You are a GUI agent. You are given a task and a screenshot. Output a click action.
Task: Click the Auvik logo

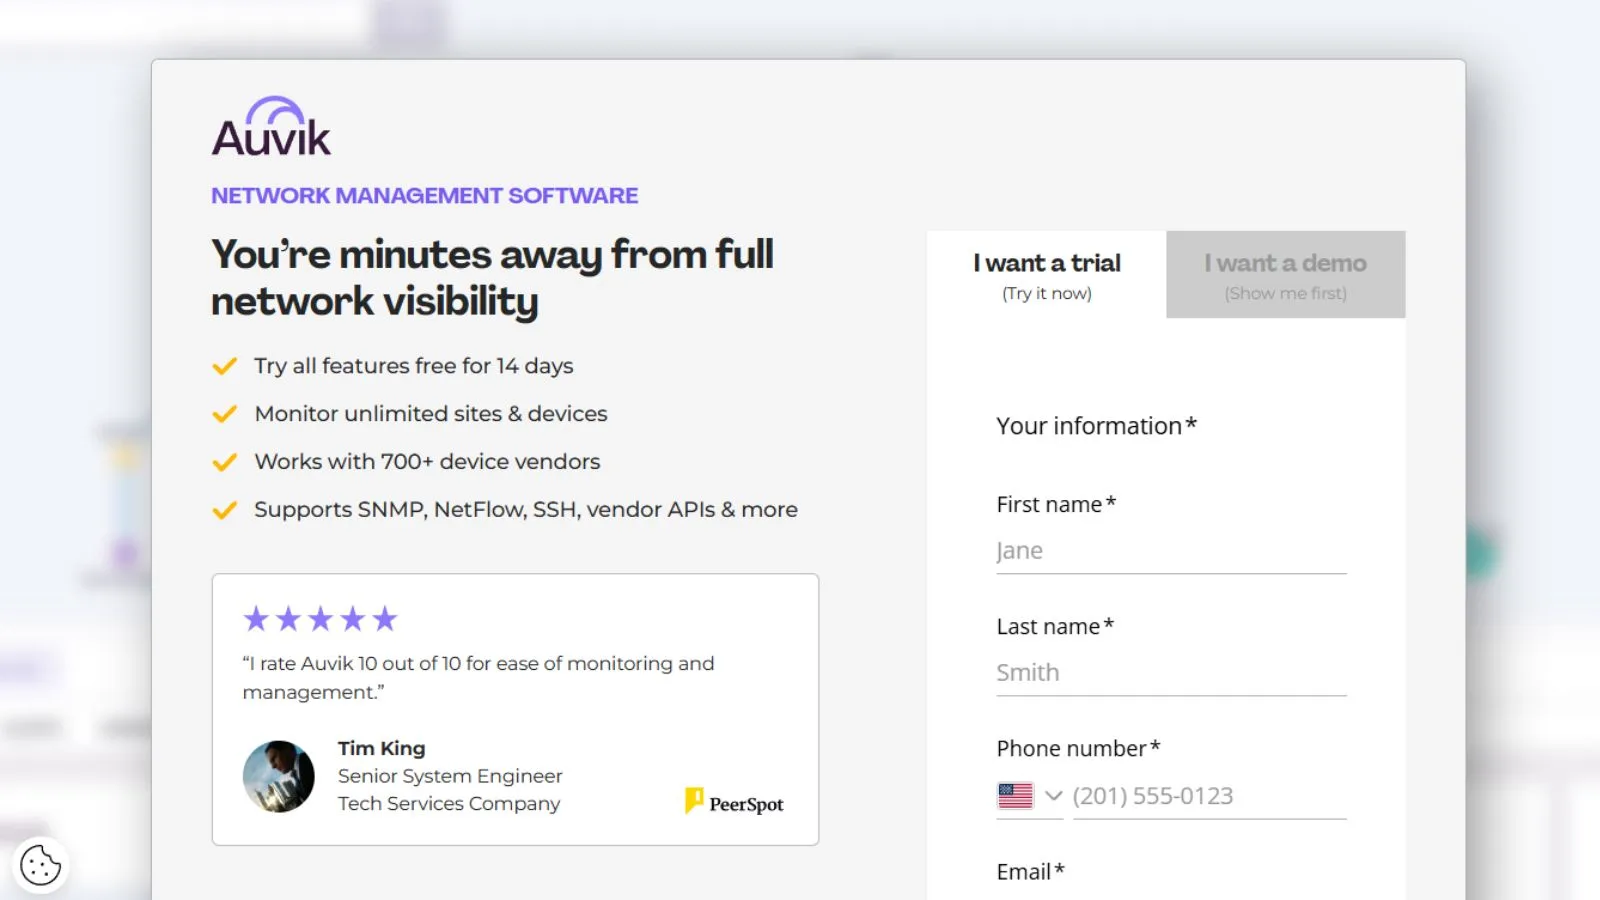pos(271,127)
